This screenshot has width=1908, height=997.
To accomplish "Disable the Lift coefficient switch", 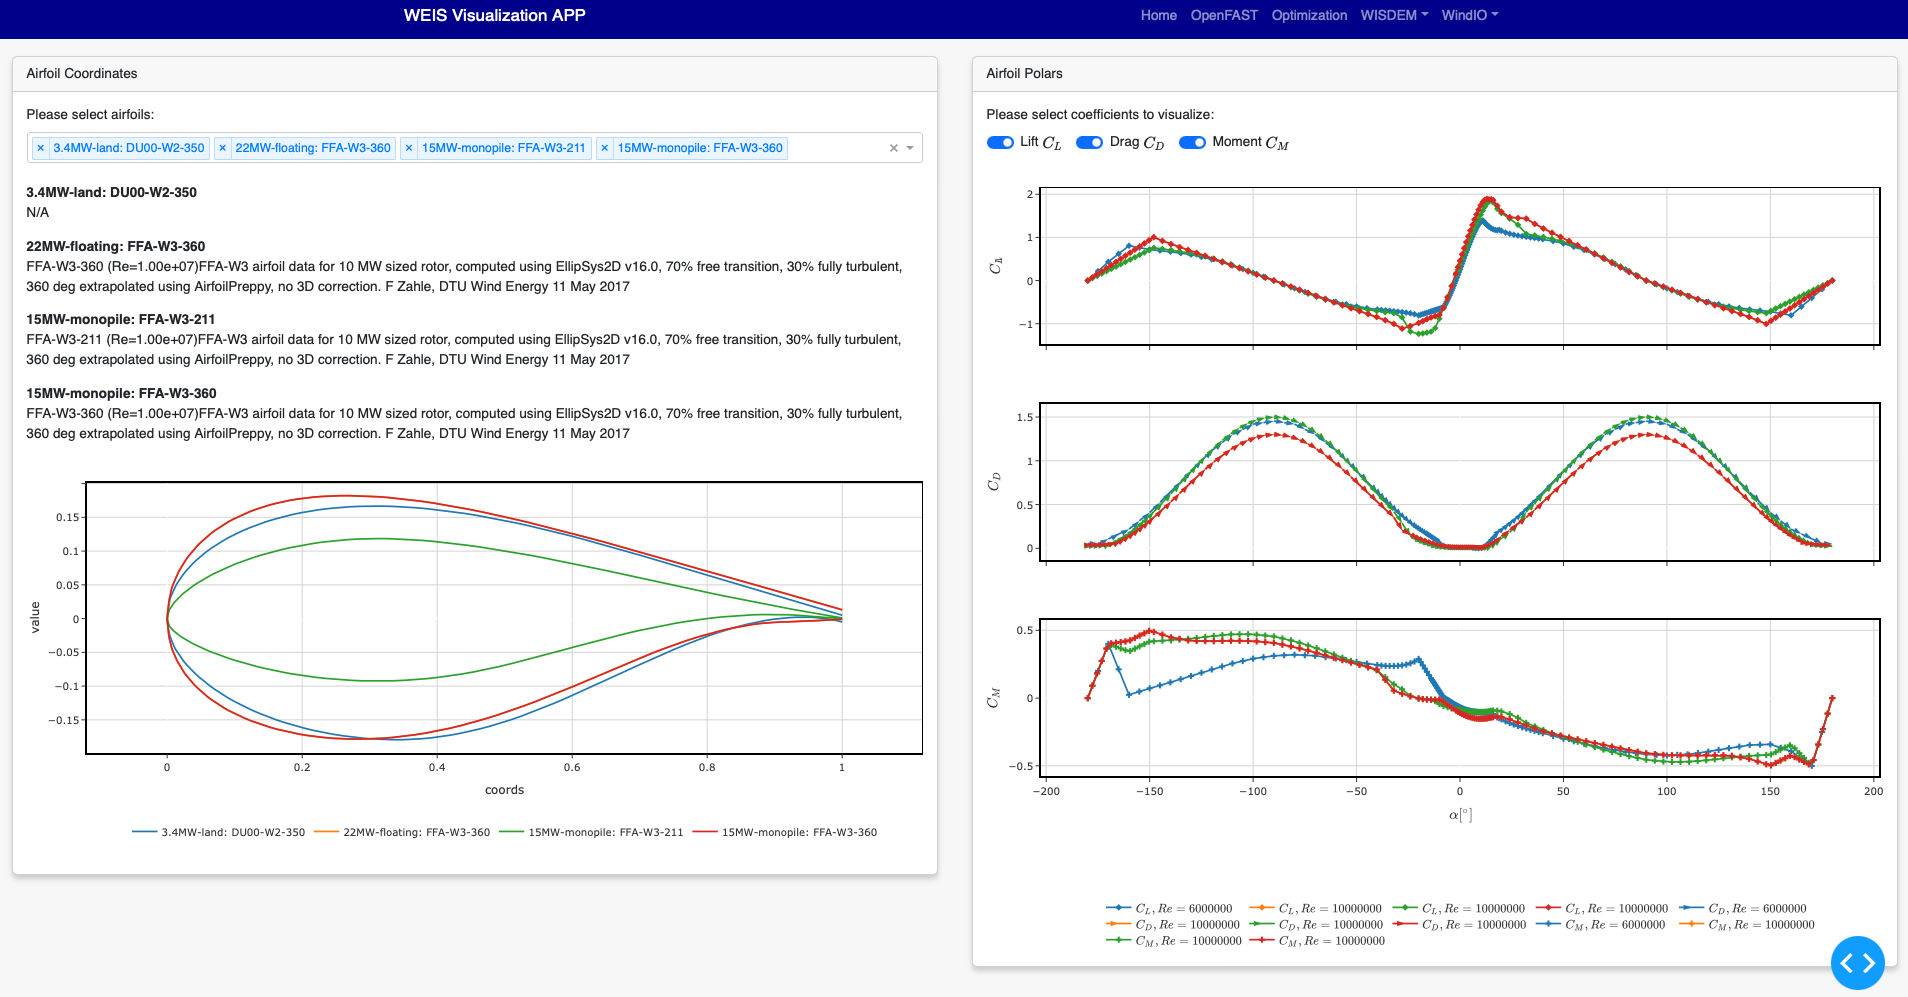I will coord(1000,142).
